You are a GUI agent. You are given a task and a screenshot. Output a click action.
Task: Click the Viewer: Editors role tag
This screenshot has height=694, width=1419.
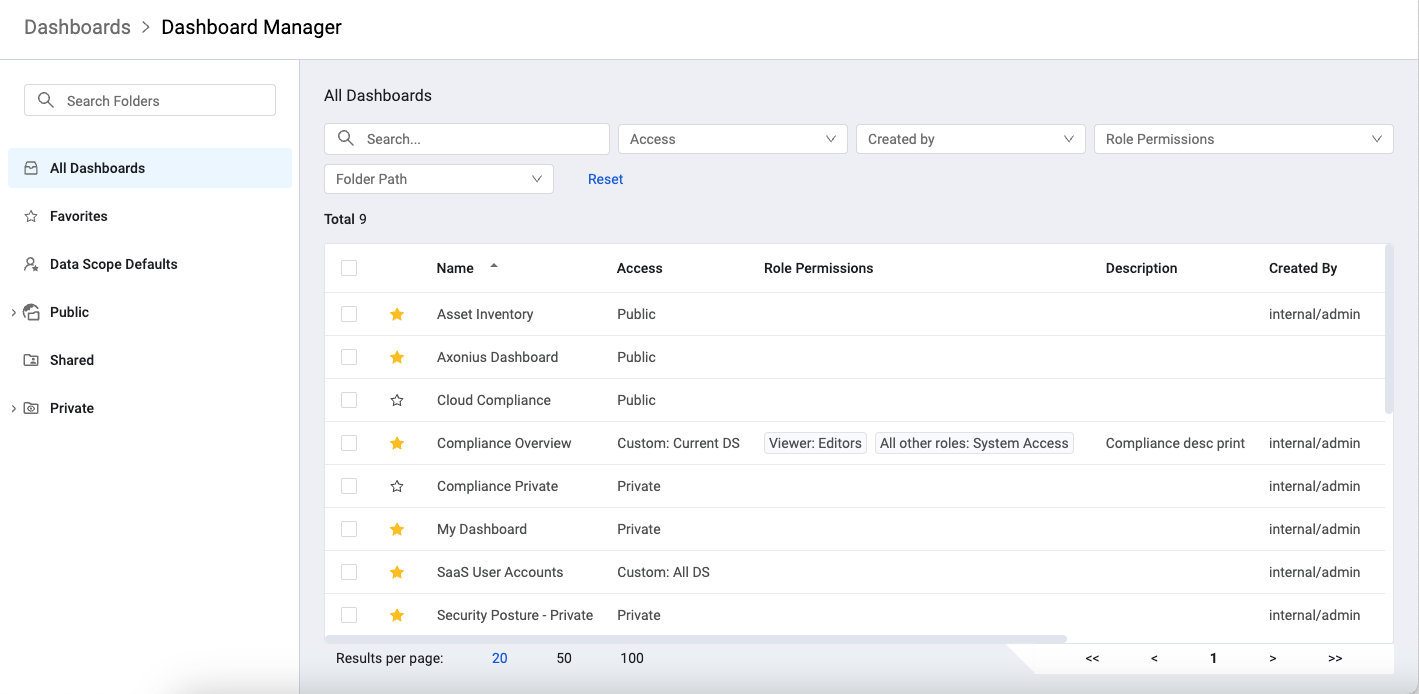point(815,443)
